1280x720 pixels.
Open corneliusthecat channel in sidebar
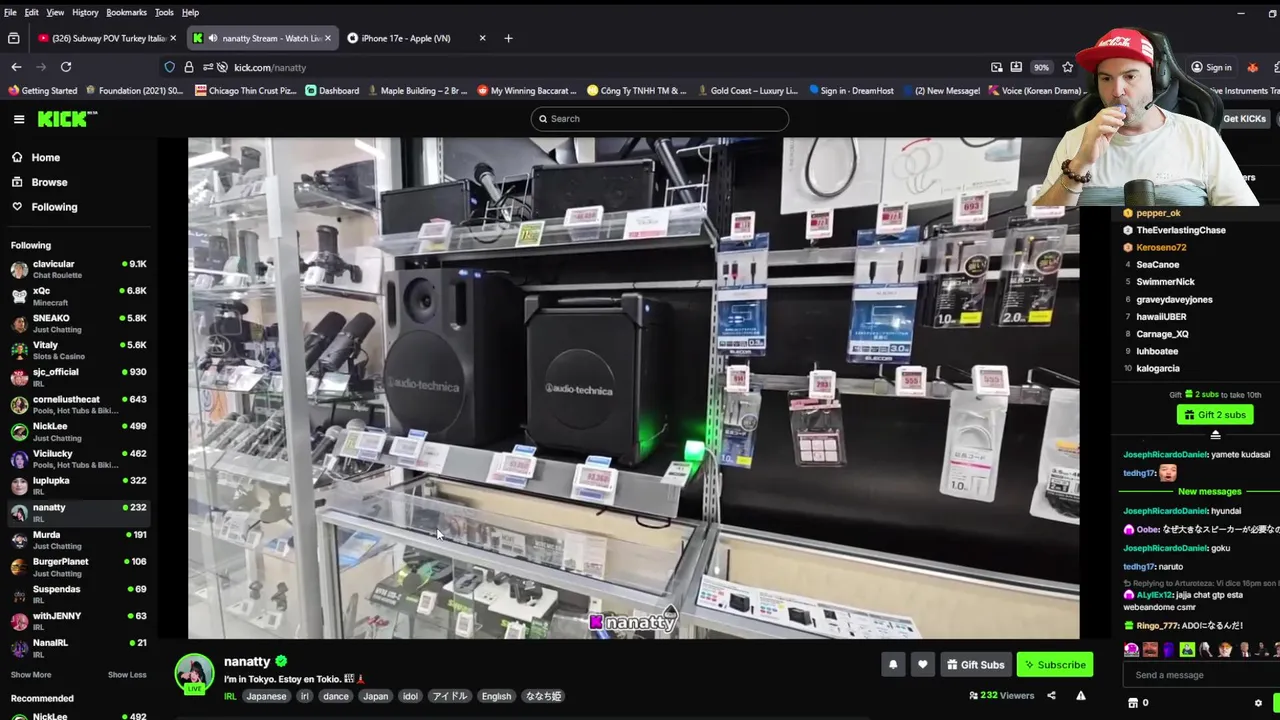(78, 404)
